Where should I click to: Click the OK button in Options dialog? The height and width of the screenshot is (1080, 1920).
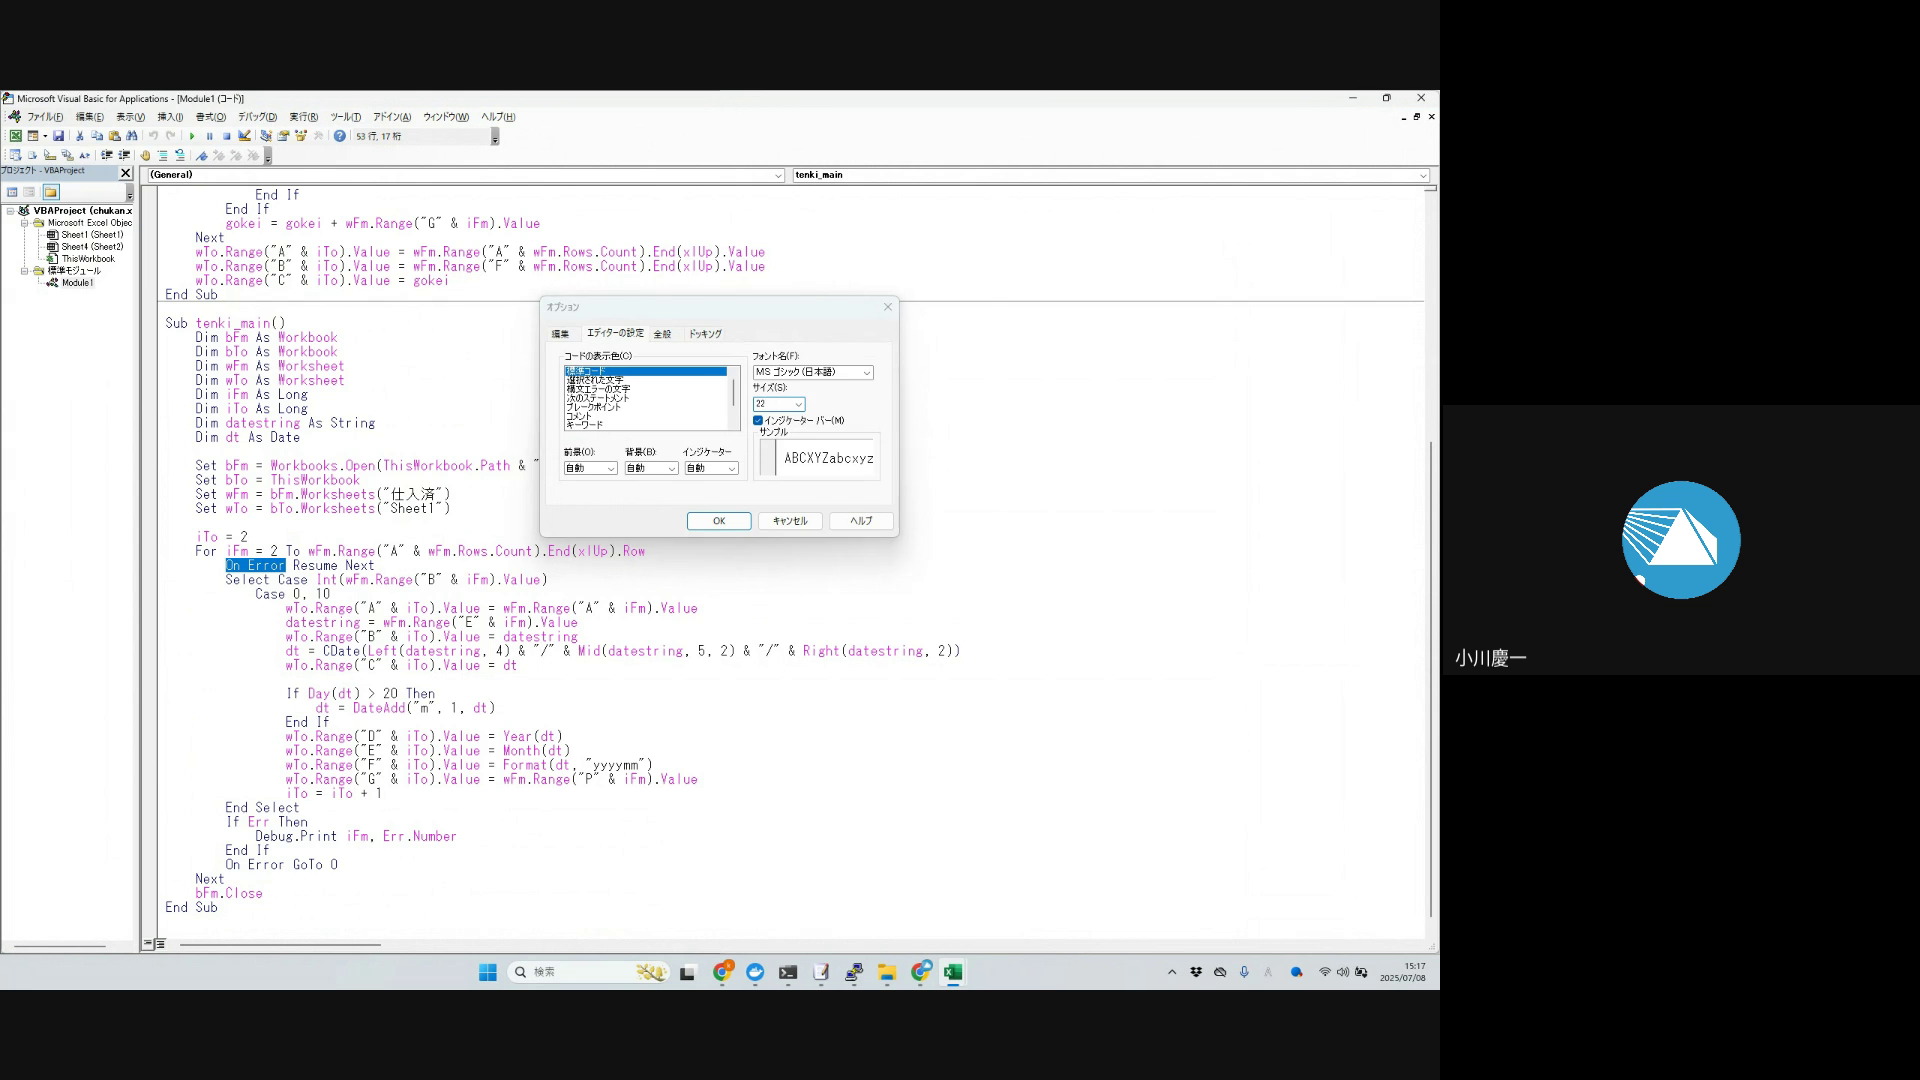click(x=718, y=521)
